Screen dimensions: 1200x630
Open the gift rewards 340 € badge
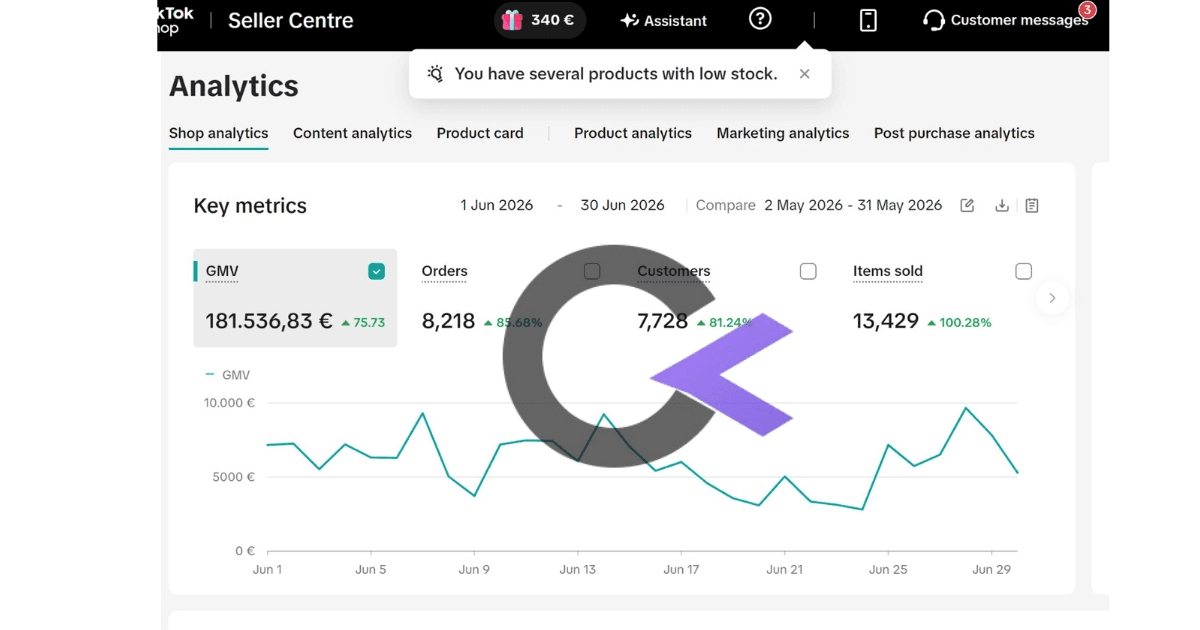point(540,20)
